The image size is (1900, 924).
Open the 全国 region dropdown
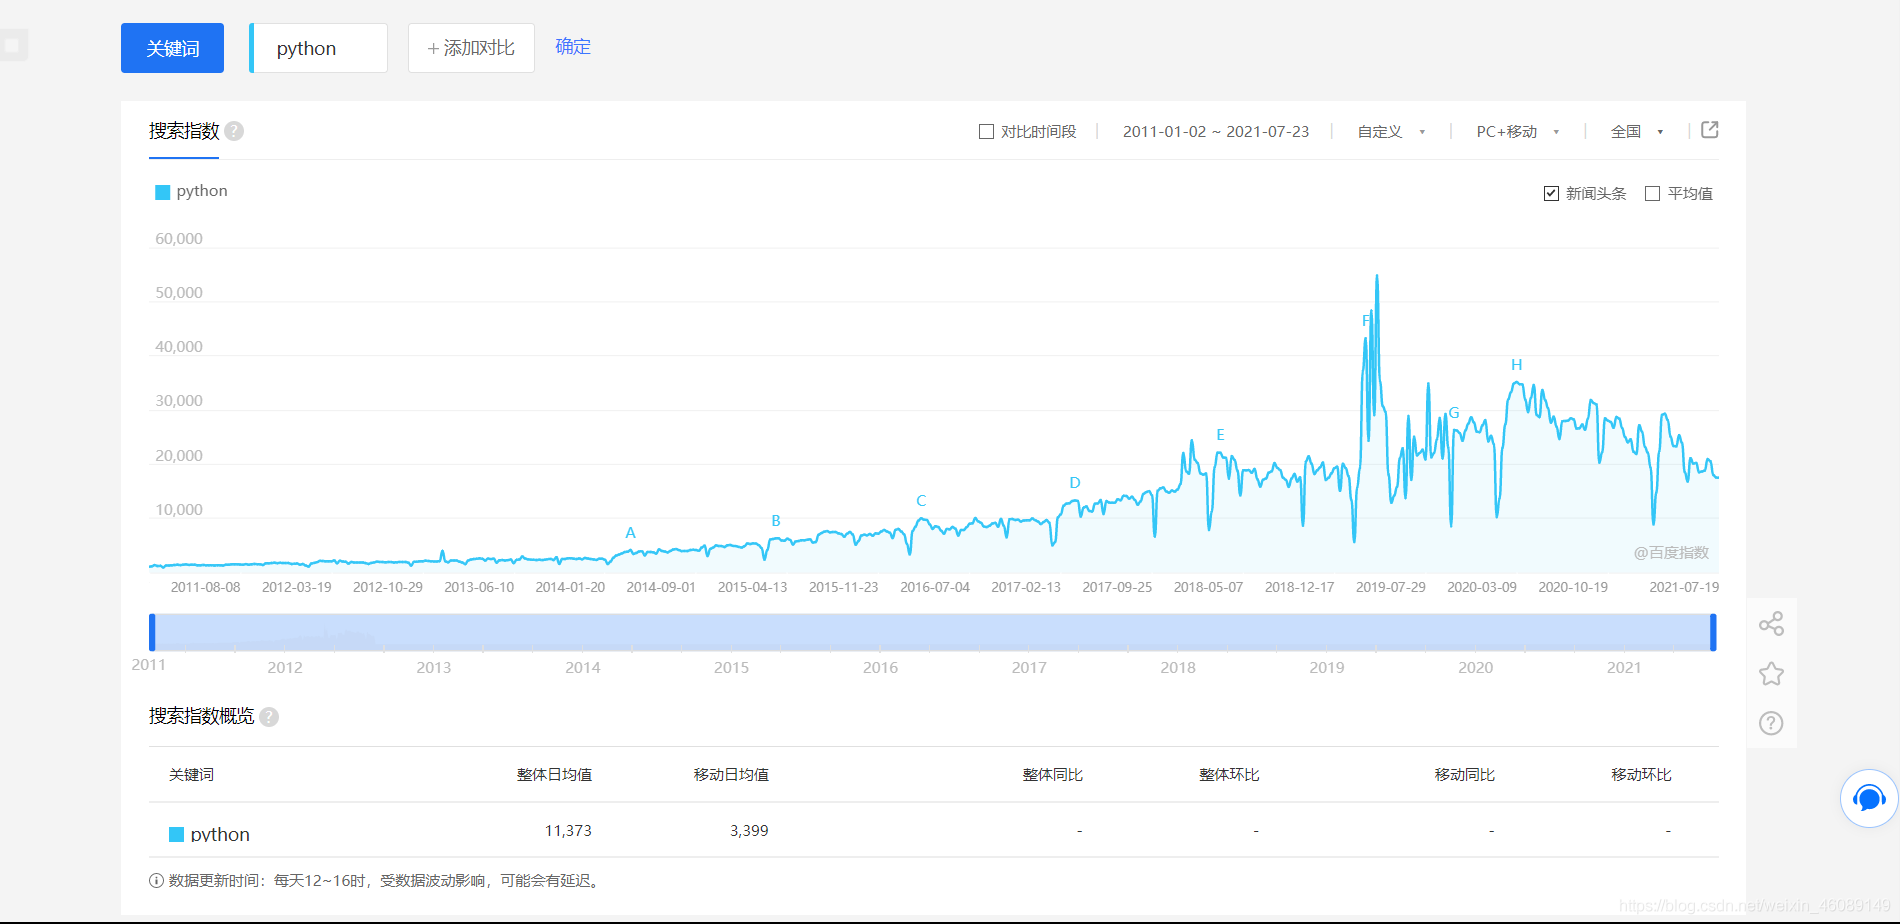pyautogui.click(x=1637, y=132)
